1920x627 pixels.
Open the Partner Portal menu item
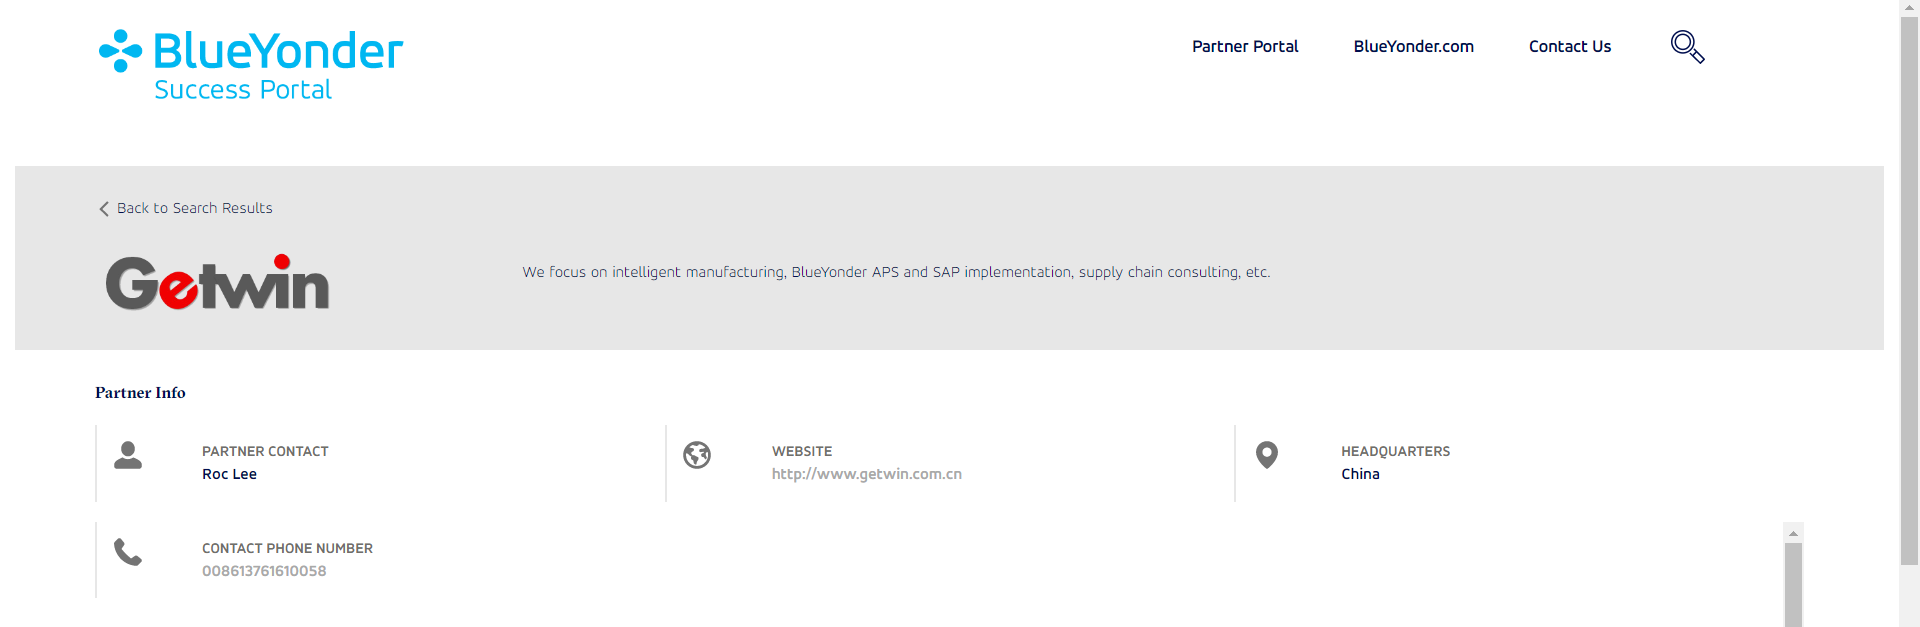point(1245,46)
